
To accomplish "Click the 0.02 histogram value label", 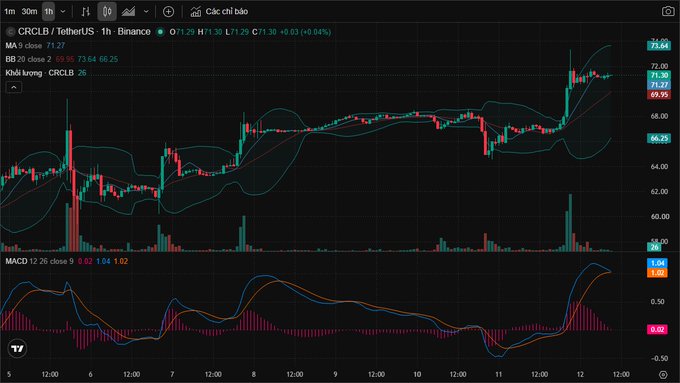I will pos(657,329).
